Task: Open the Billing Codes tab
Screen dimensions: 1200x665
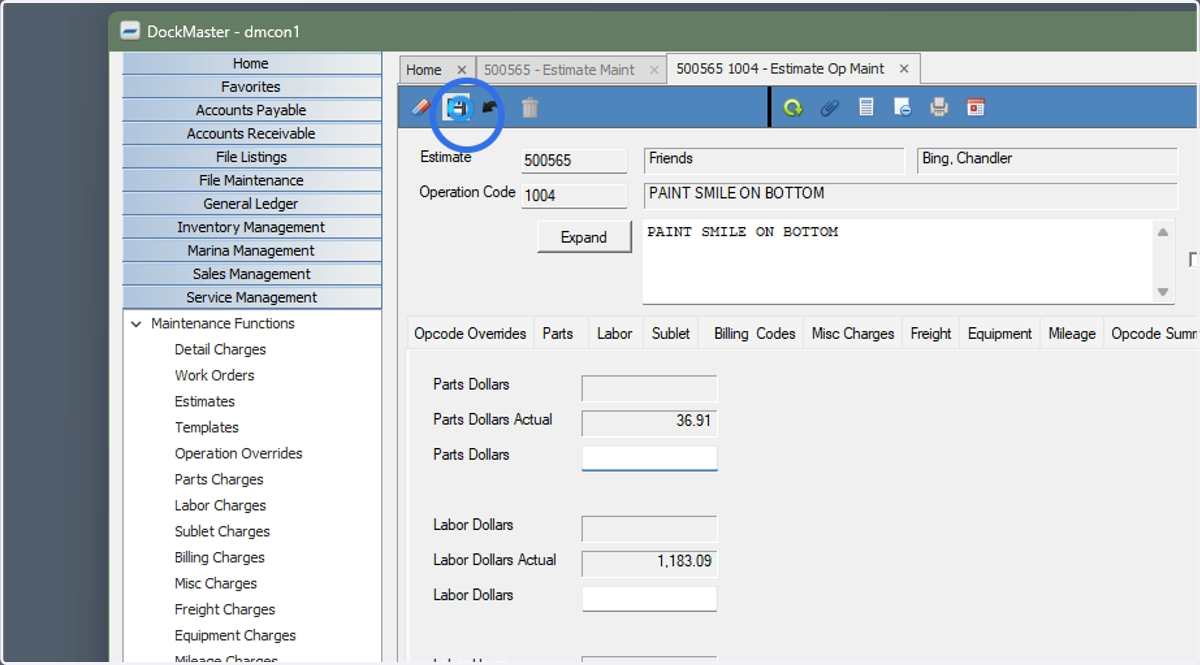Action: (755, 334)
